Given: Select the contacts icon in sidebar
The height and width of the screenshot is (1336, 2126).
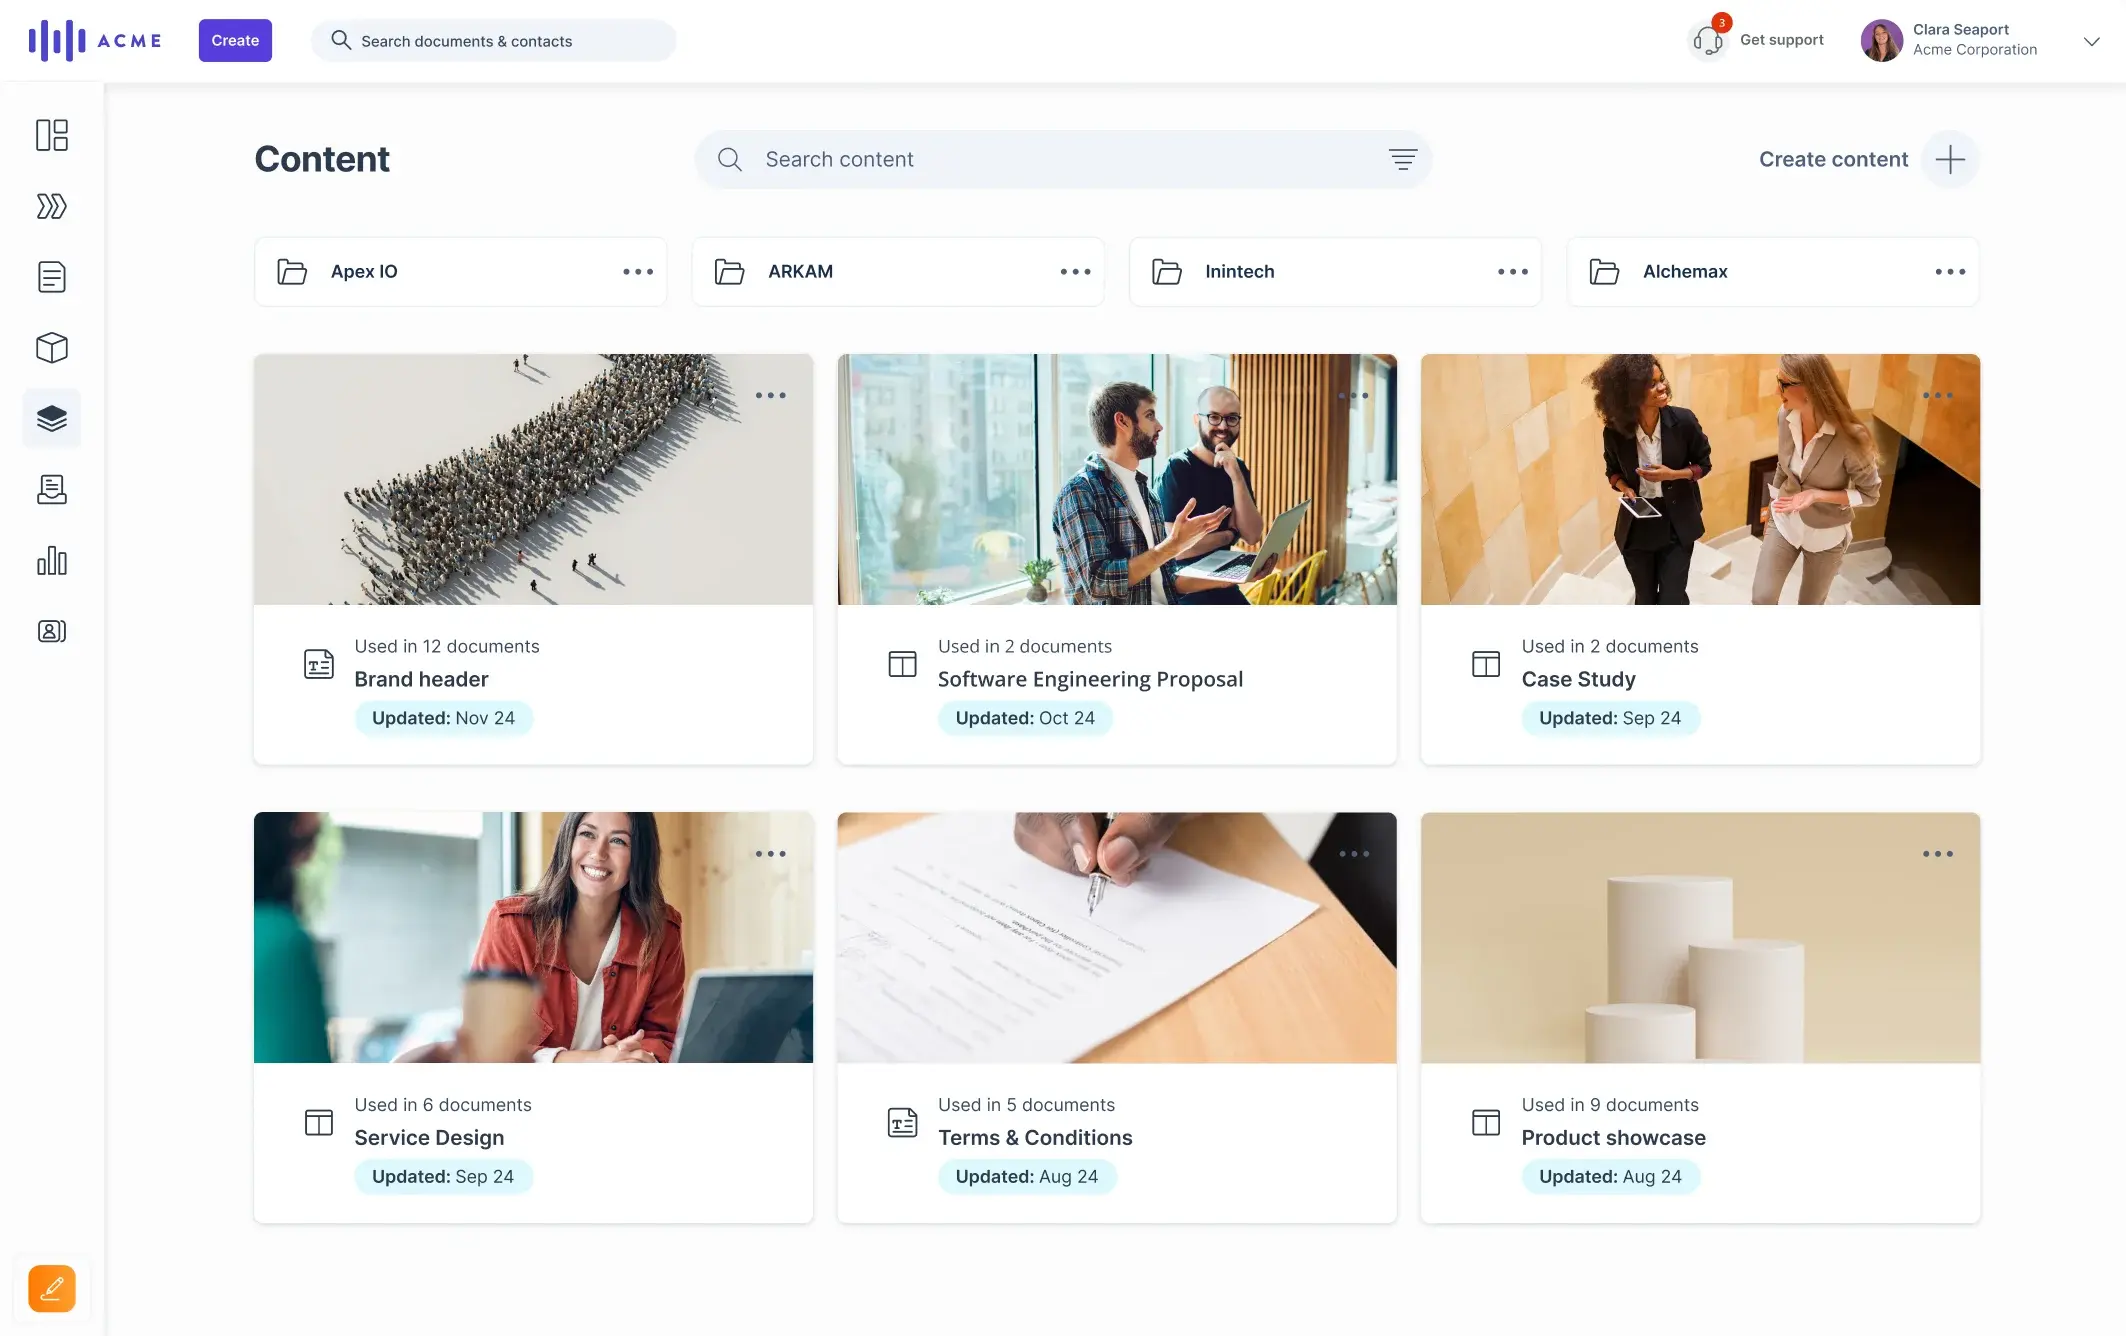Looking at the screenshot, I should click(x=51, y=630).
